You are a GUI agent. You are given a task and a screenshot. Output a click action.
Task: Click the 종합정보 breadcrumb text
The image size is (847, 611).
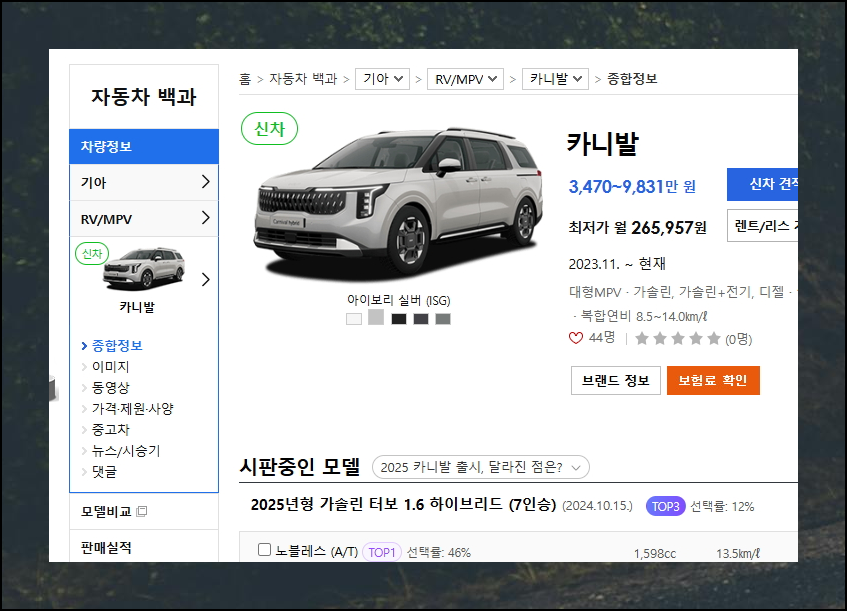pos(632,79)
